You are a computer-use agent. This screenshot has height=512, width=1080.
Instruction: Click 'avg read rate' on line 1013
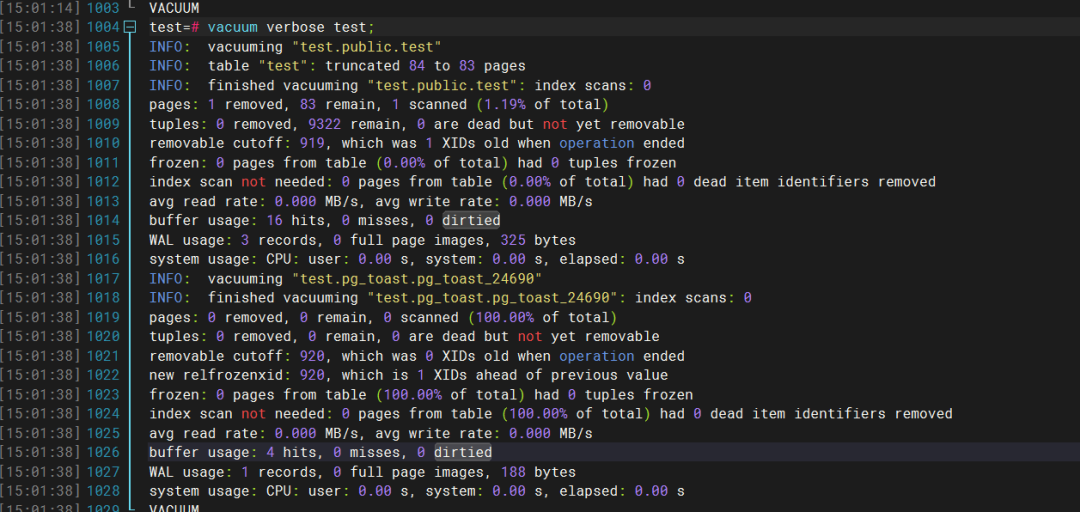pyautogui.click(x=204, y=201)
